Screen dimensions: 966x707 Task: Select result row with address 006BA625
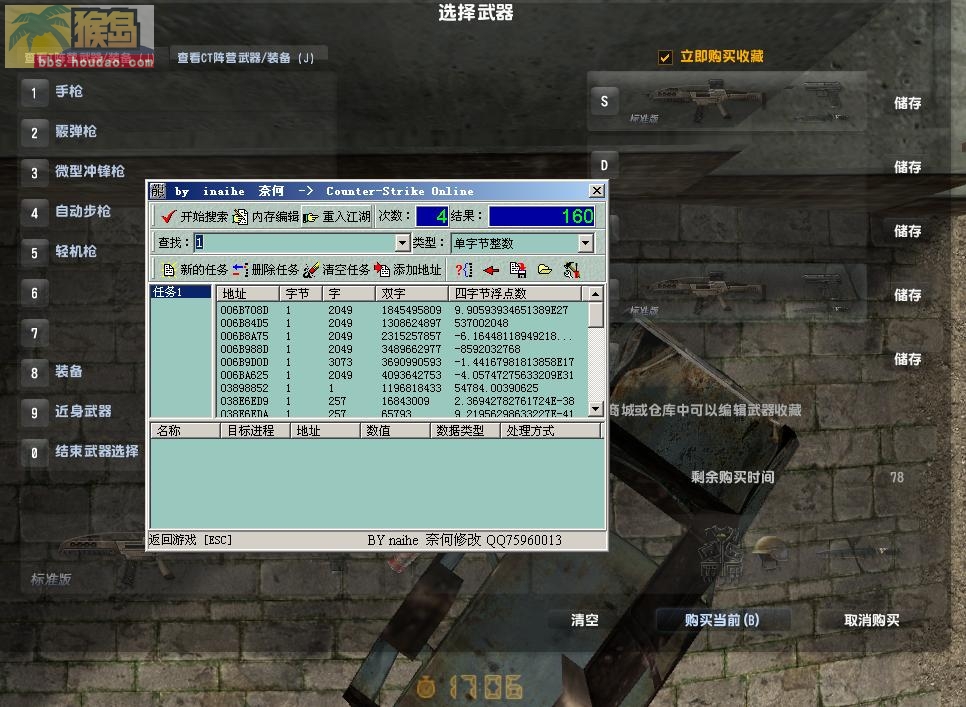[x=402, y=375]
